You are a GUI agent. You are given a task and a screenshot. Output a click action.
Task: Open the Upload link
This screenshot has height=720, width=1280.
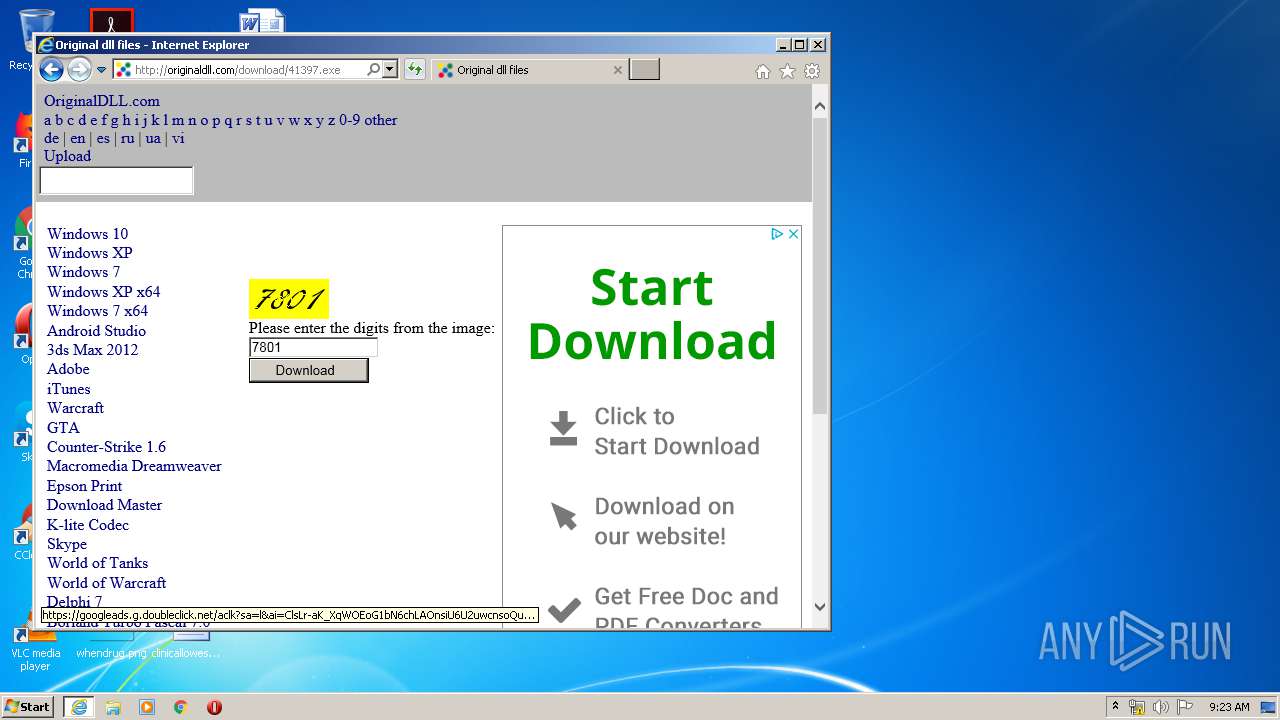click(x=67, y=156)
